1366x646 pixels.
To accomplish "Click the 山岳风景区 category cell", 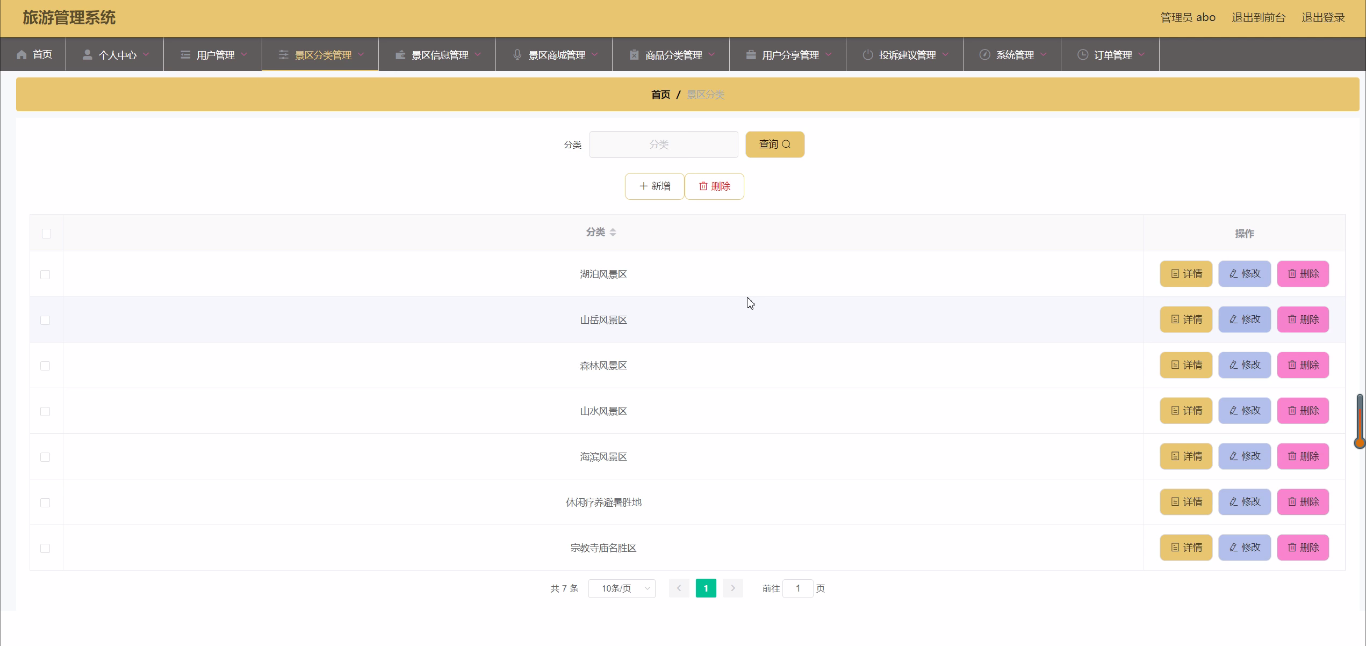I will point(603,320).
